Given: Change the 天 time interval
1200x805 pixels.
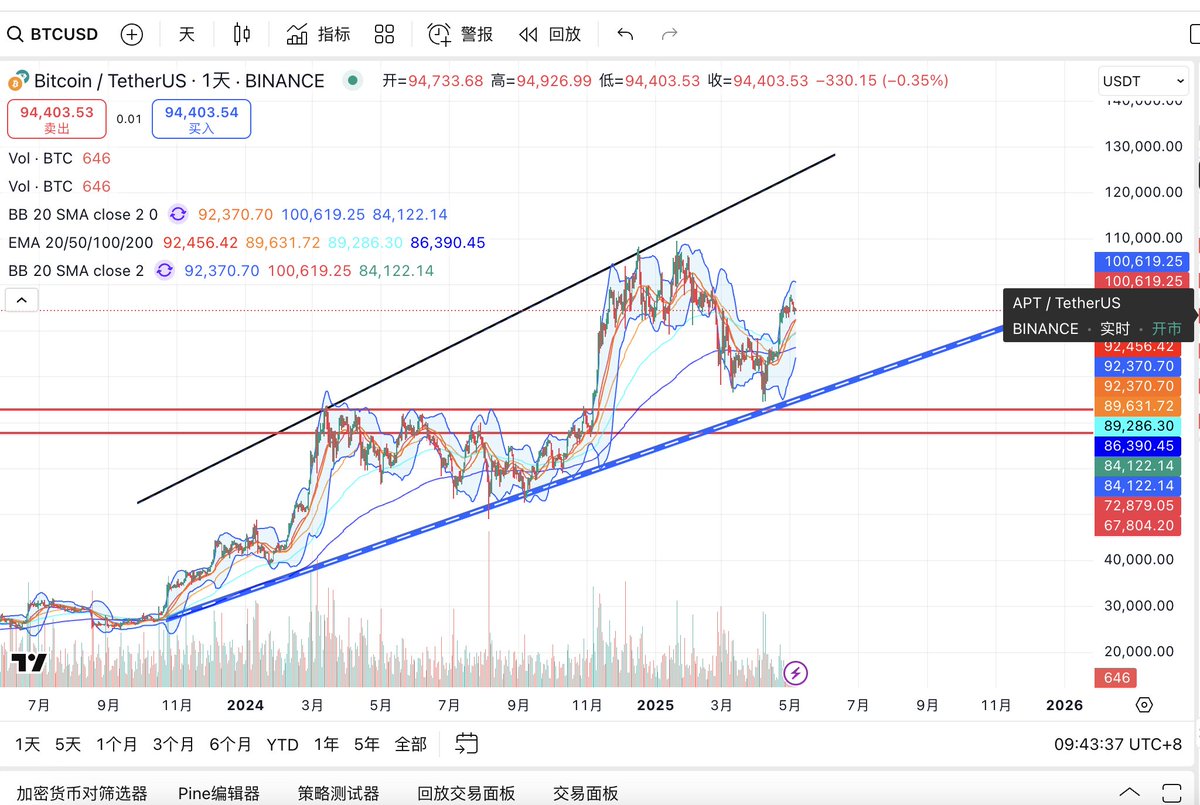Looking at the screenshot, I should (x=187, y=34).
